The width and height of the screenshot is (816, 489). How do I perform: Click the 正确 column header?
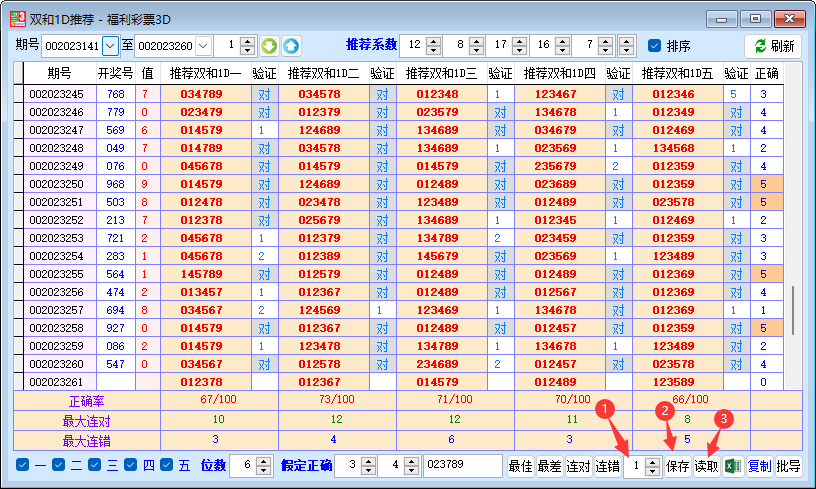[x=766, y=73]
